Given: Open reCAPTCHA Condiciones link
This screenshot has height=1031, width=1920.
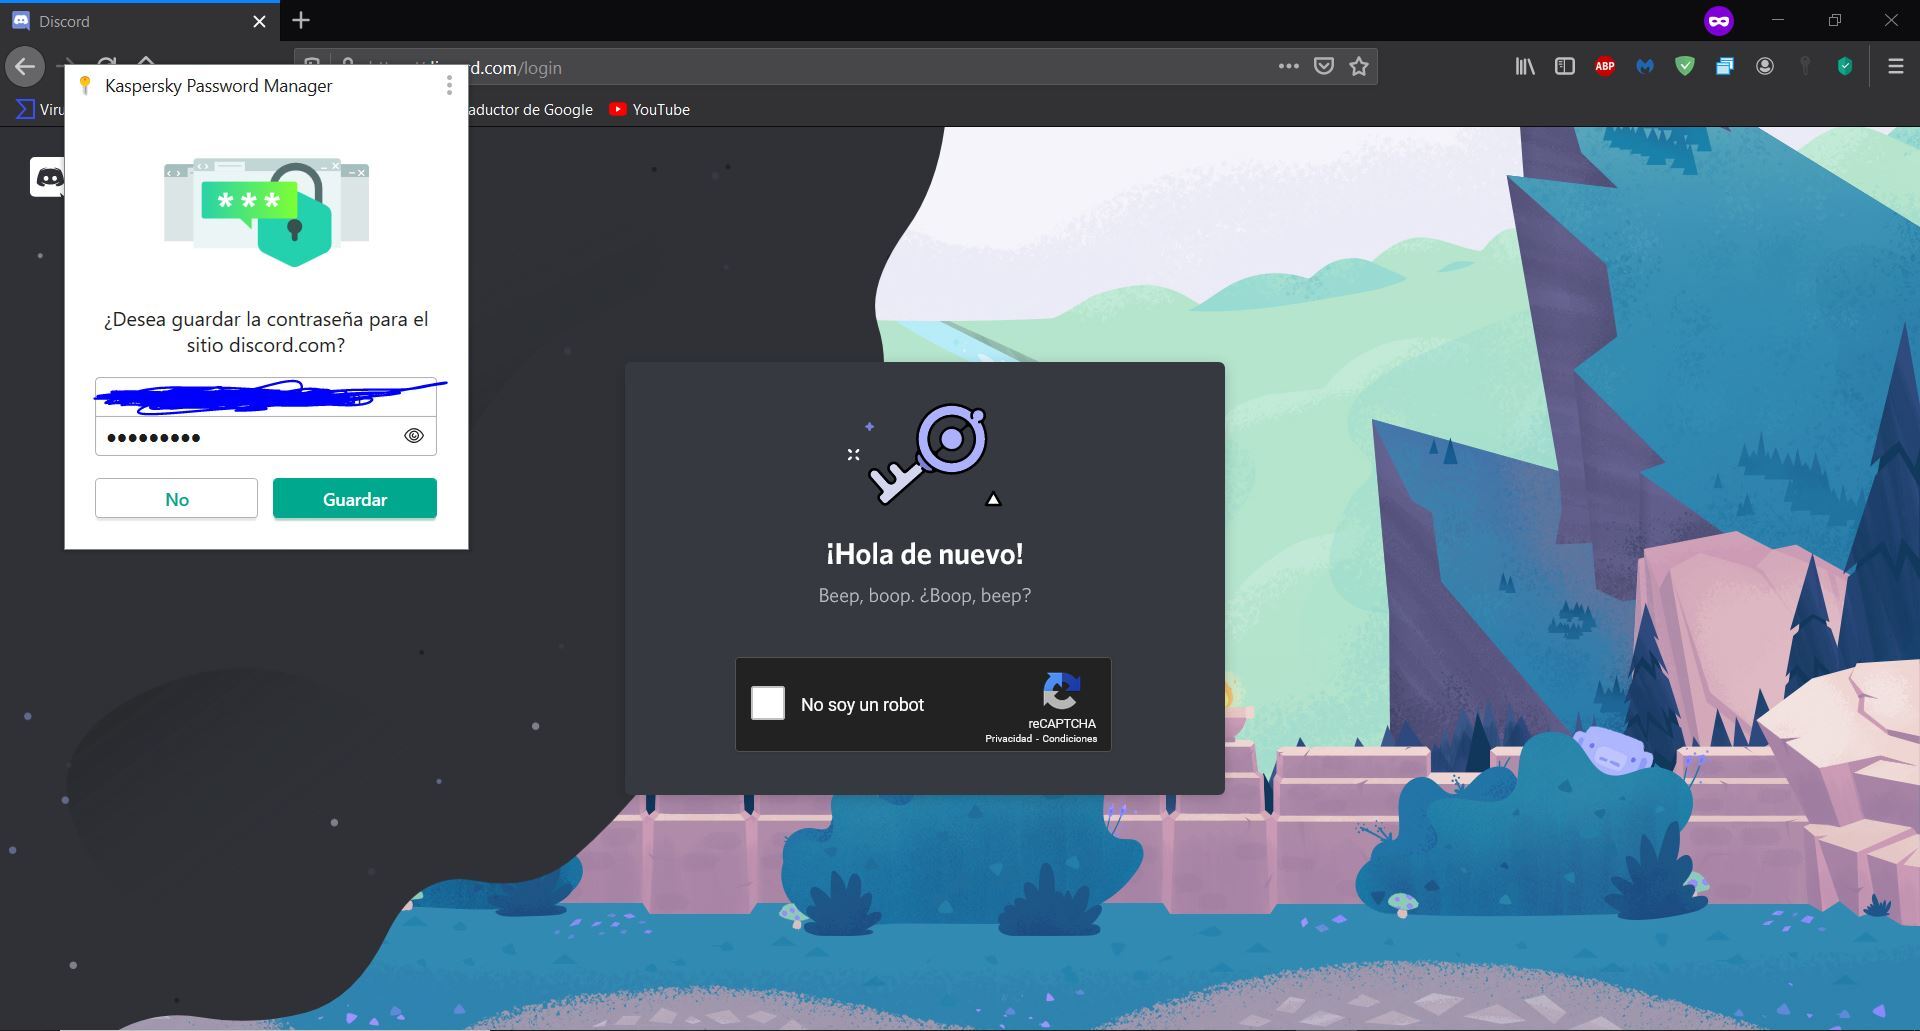Looking at the screenshot, I should tap(1070, 739).
